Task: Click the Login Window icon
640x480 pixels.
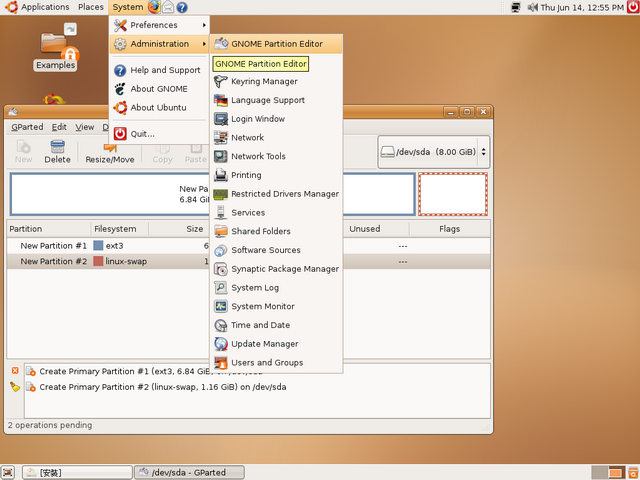Action: point(221,119)
